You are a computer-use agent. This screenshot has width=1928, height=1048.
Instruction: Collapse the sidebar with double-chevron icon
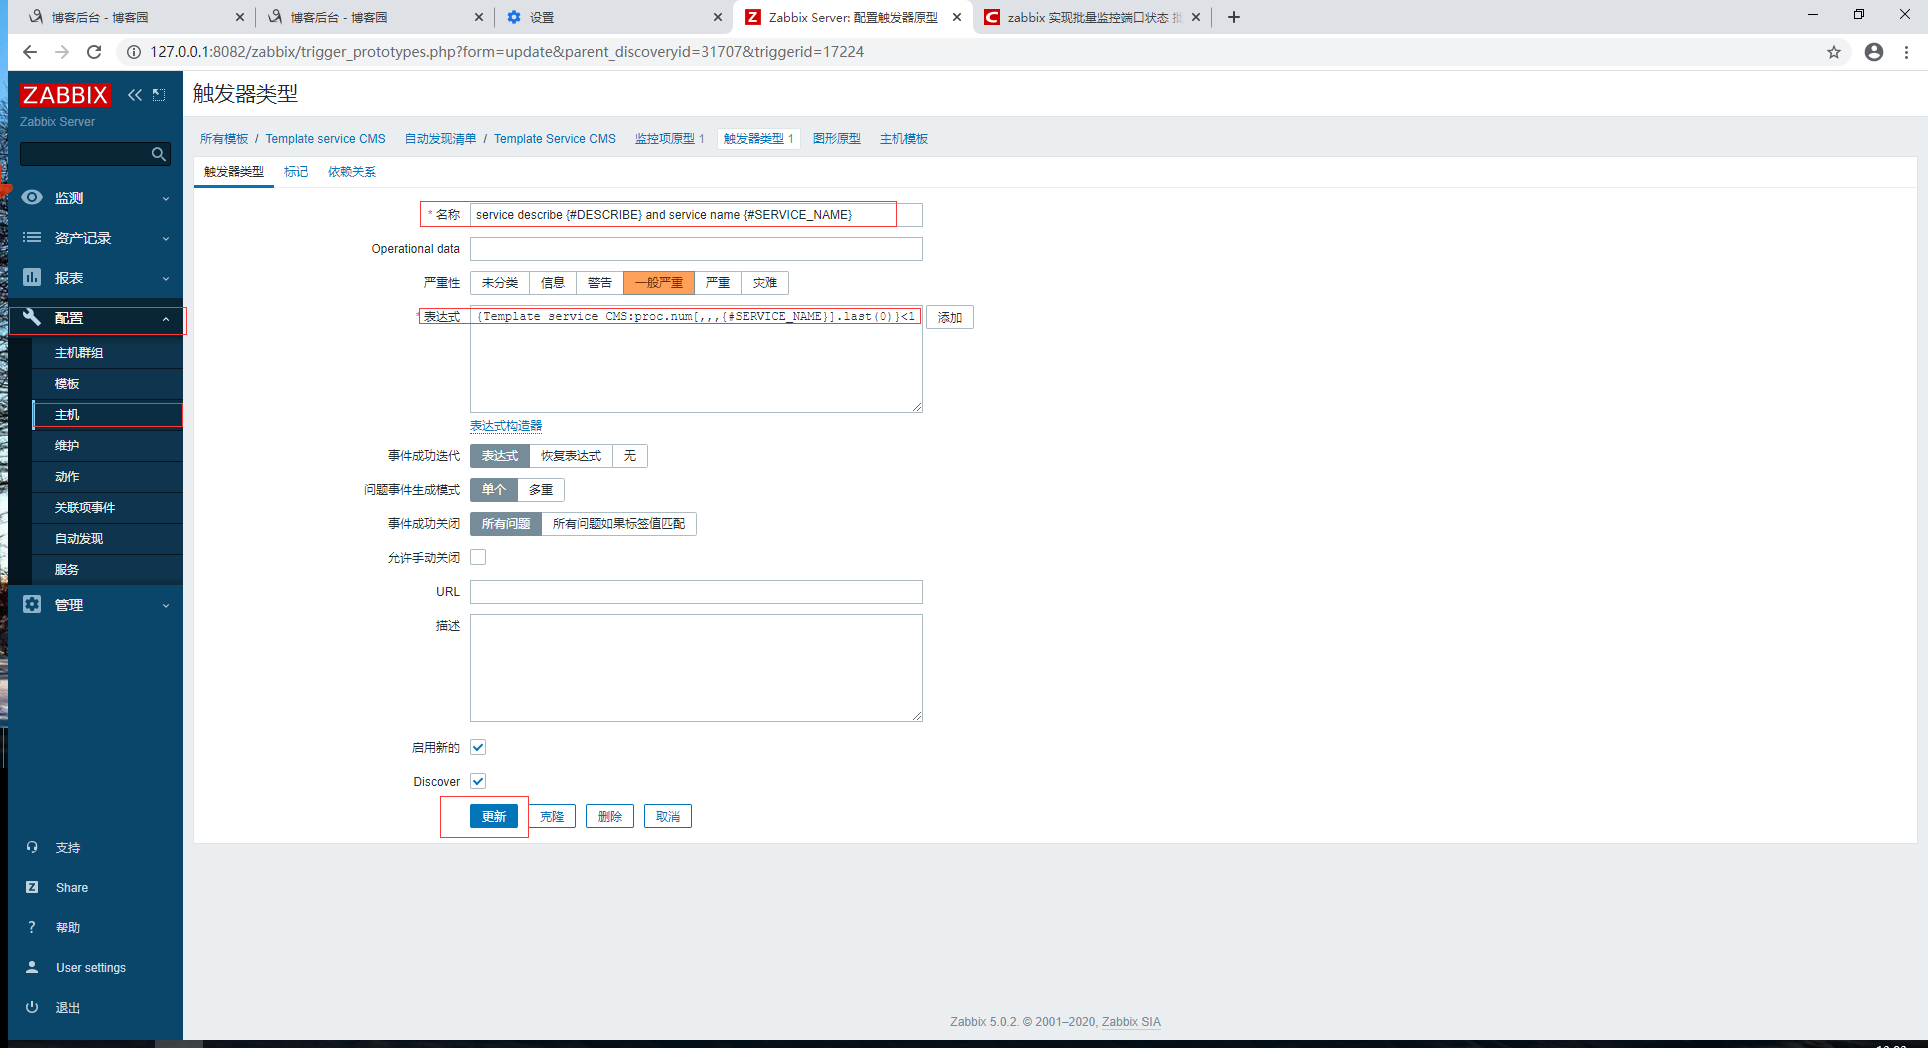135,95
